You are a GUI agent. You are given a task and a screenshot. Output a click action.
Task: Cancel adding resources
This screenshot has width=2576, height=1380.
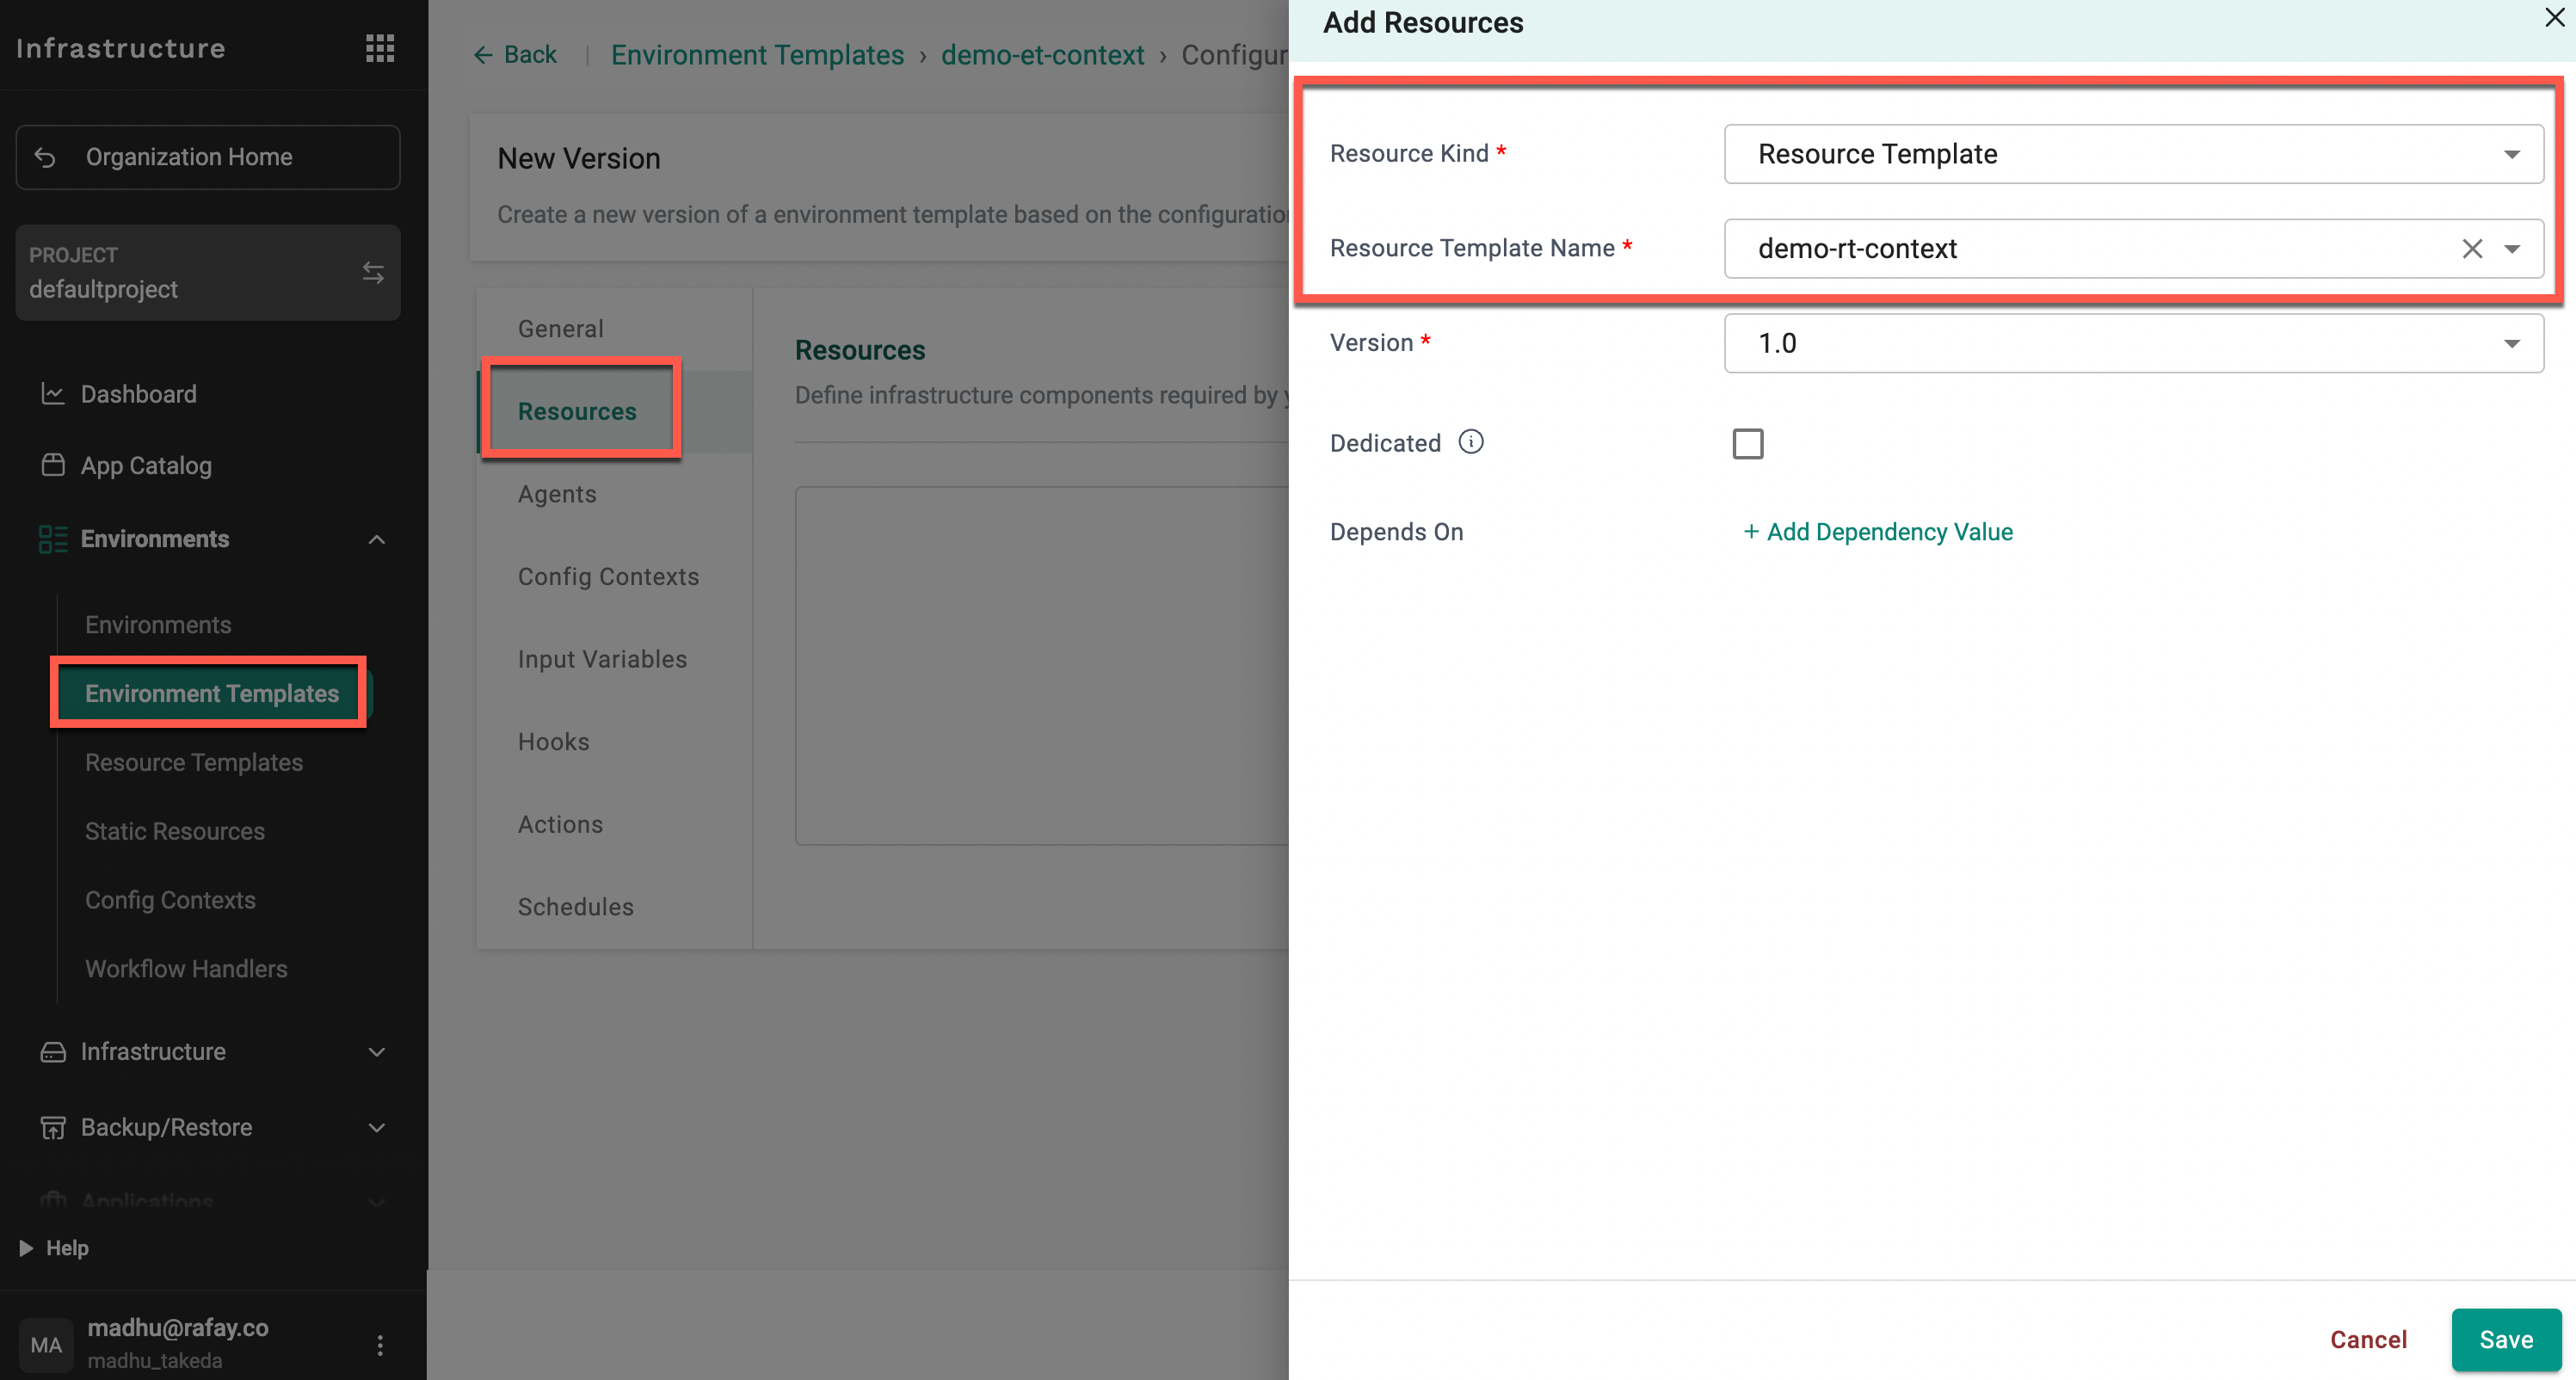2367,1339
